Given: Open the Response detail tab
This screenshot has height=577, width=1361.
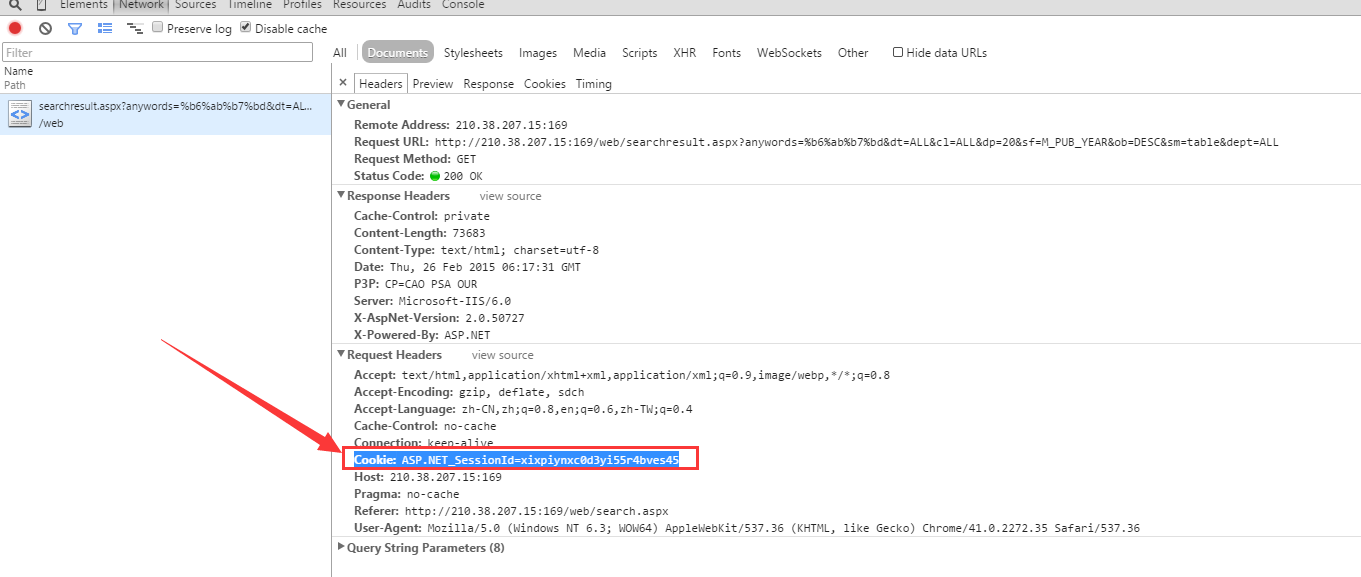Looking at the screenshot, I should click(x=488, y=84).
